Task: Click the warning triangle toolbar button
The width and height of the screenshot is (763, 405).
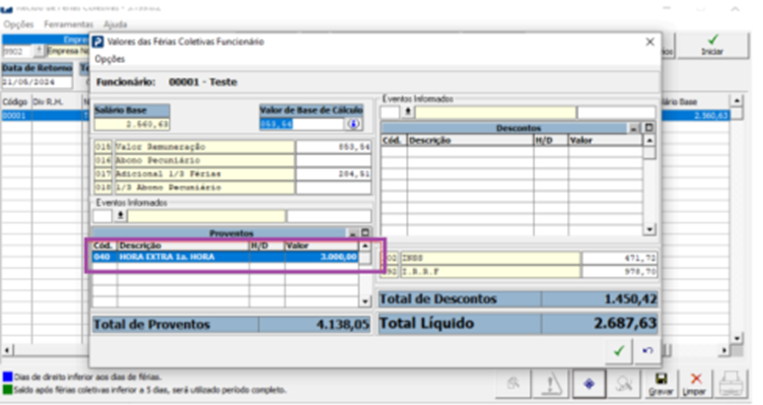Action: [x=551, y=384]
